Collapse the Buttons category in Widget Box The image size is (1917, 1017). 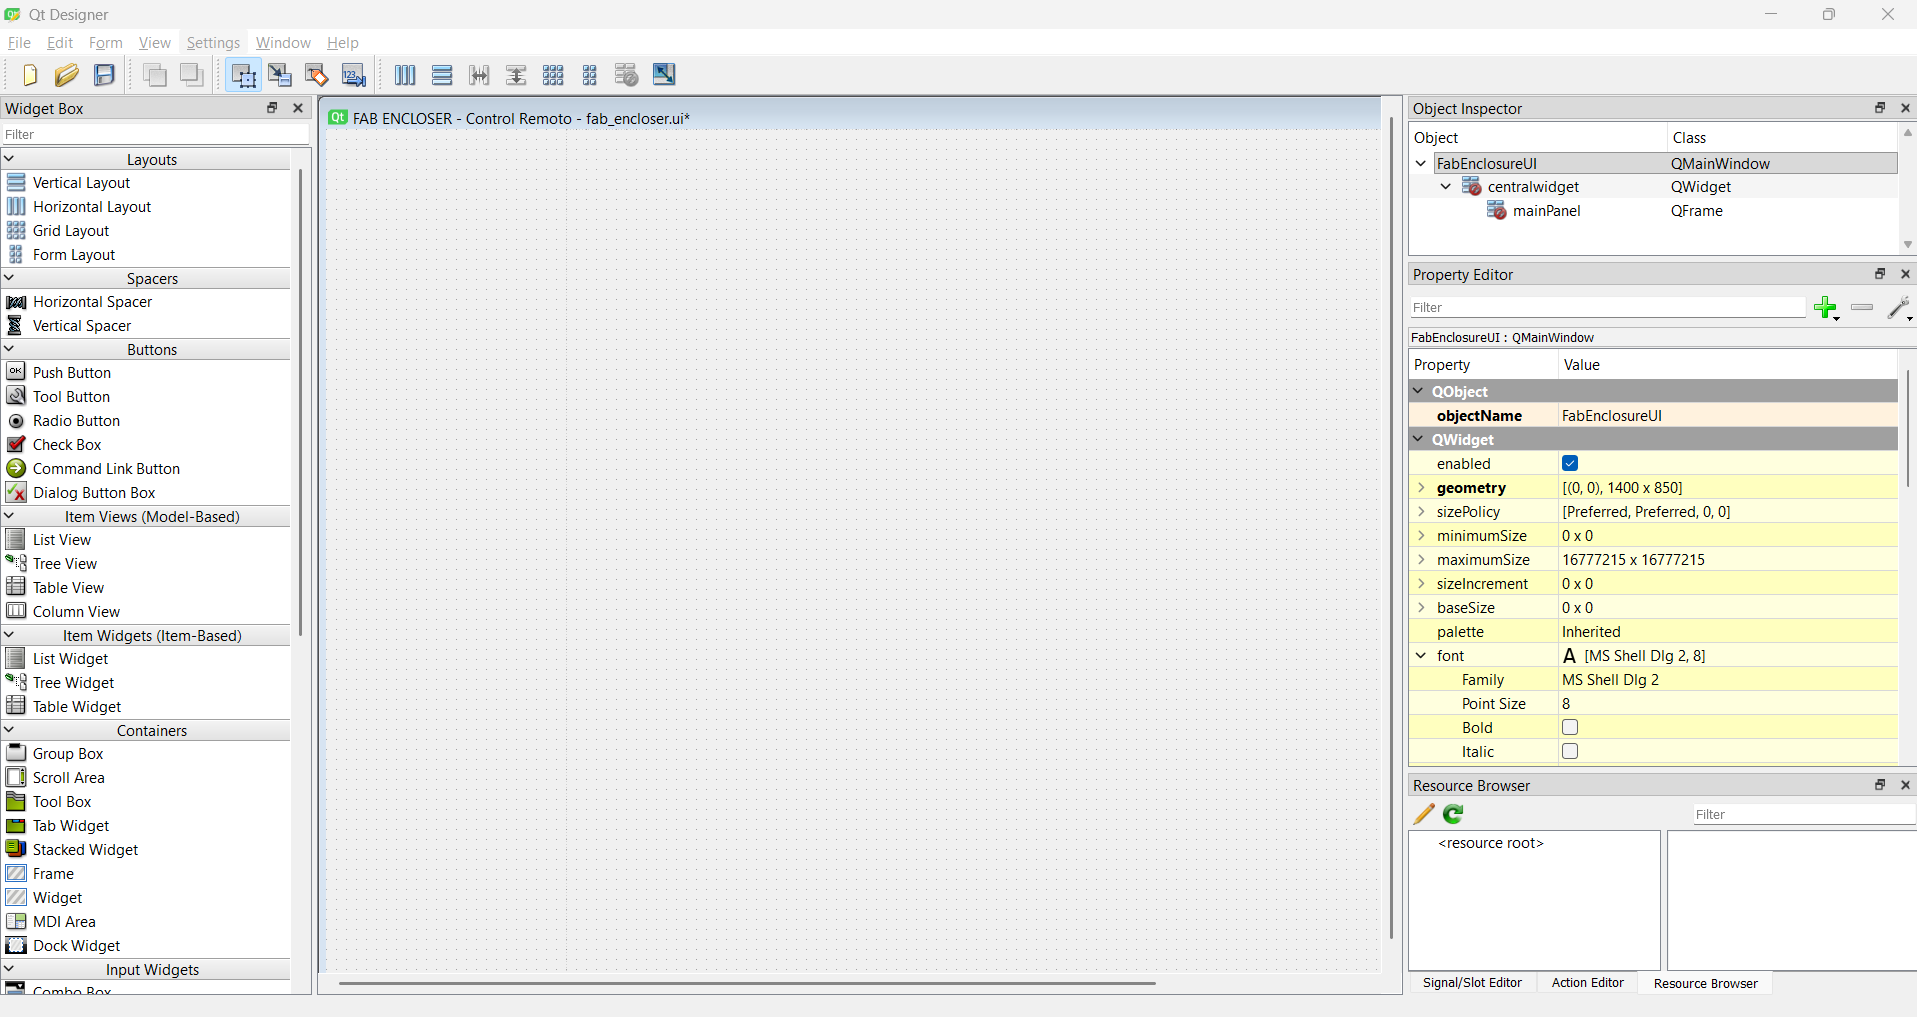click(x=9, y=349)
